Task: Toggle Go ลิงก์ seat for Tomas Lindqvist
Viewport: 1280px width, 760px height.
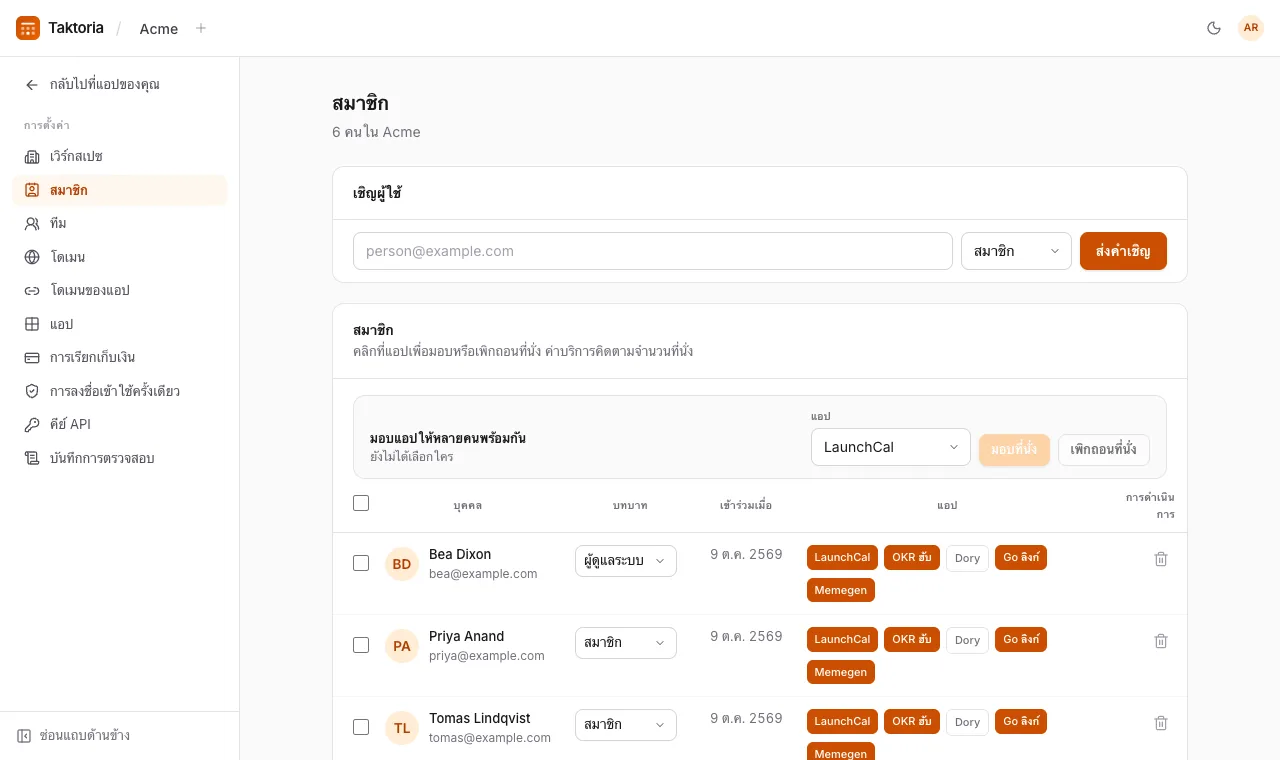Action: point(1021,722)
